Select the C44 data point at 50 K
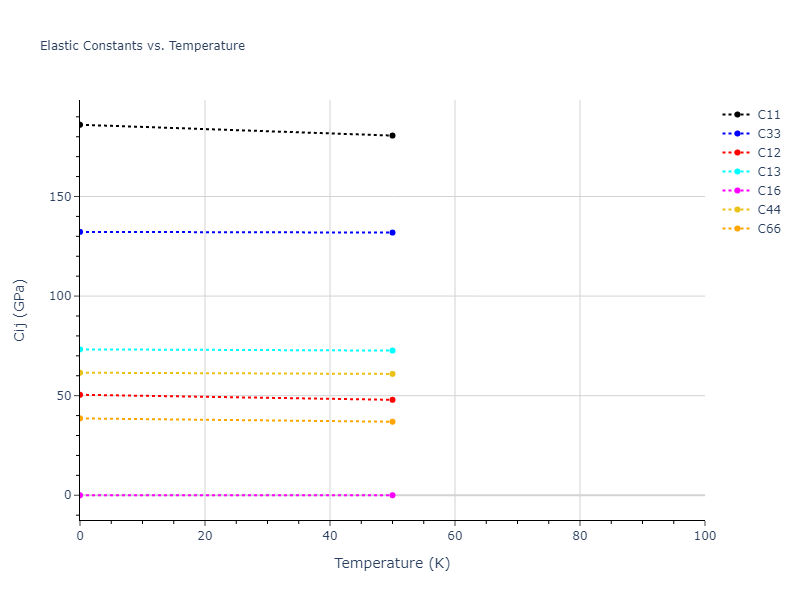This screenshot has width=800, height=600. pyautogui.click(x=392, y=374)
